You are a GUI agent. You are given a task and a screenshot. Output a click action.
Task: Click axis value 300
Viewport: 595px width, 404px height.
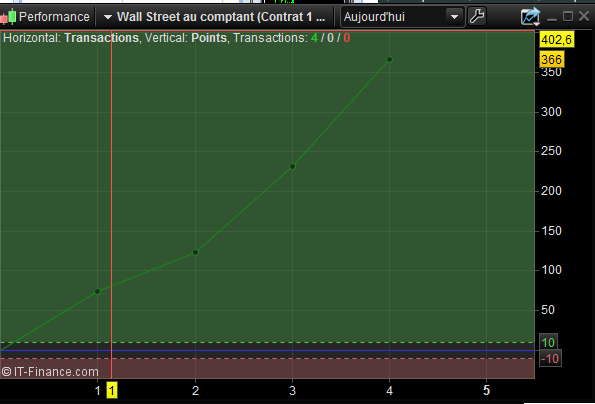[x=551, y=112]
